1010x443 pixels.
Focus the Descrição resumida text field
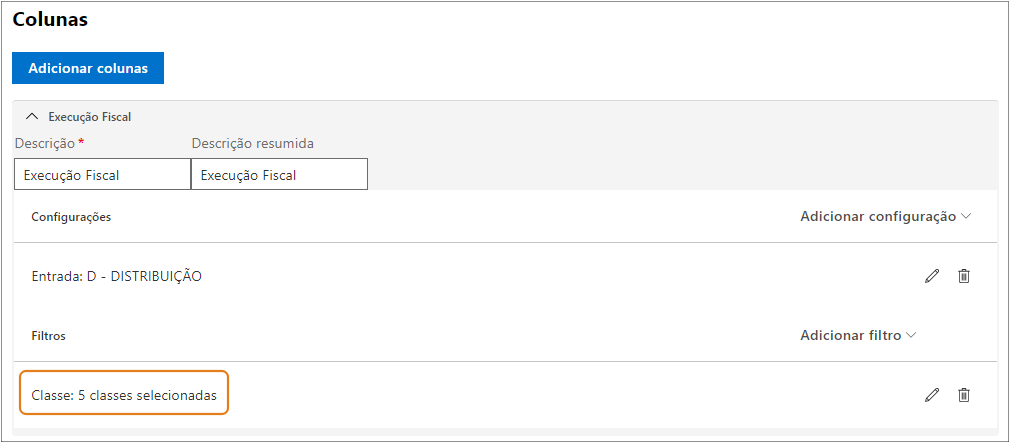(x=280, y=174)
